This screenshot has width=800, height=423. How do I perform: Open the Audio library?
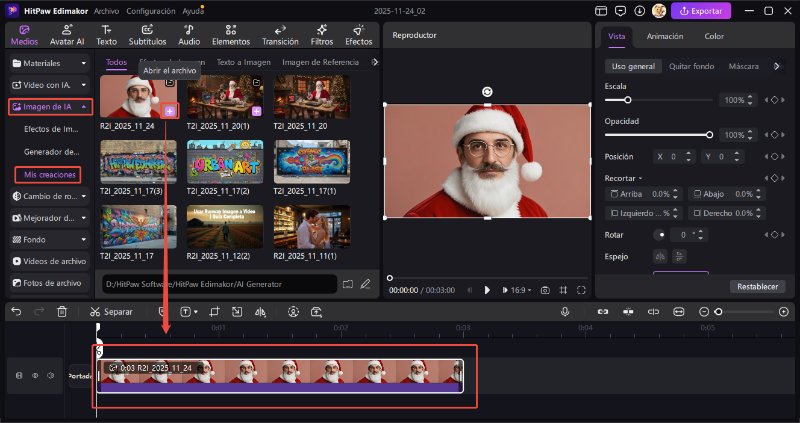point(189,35)
